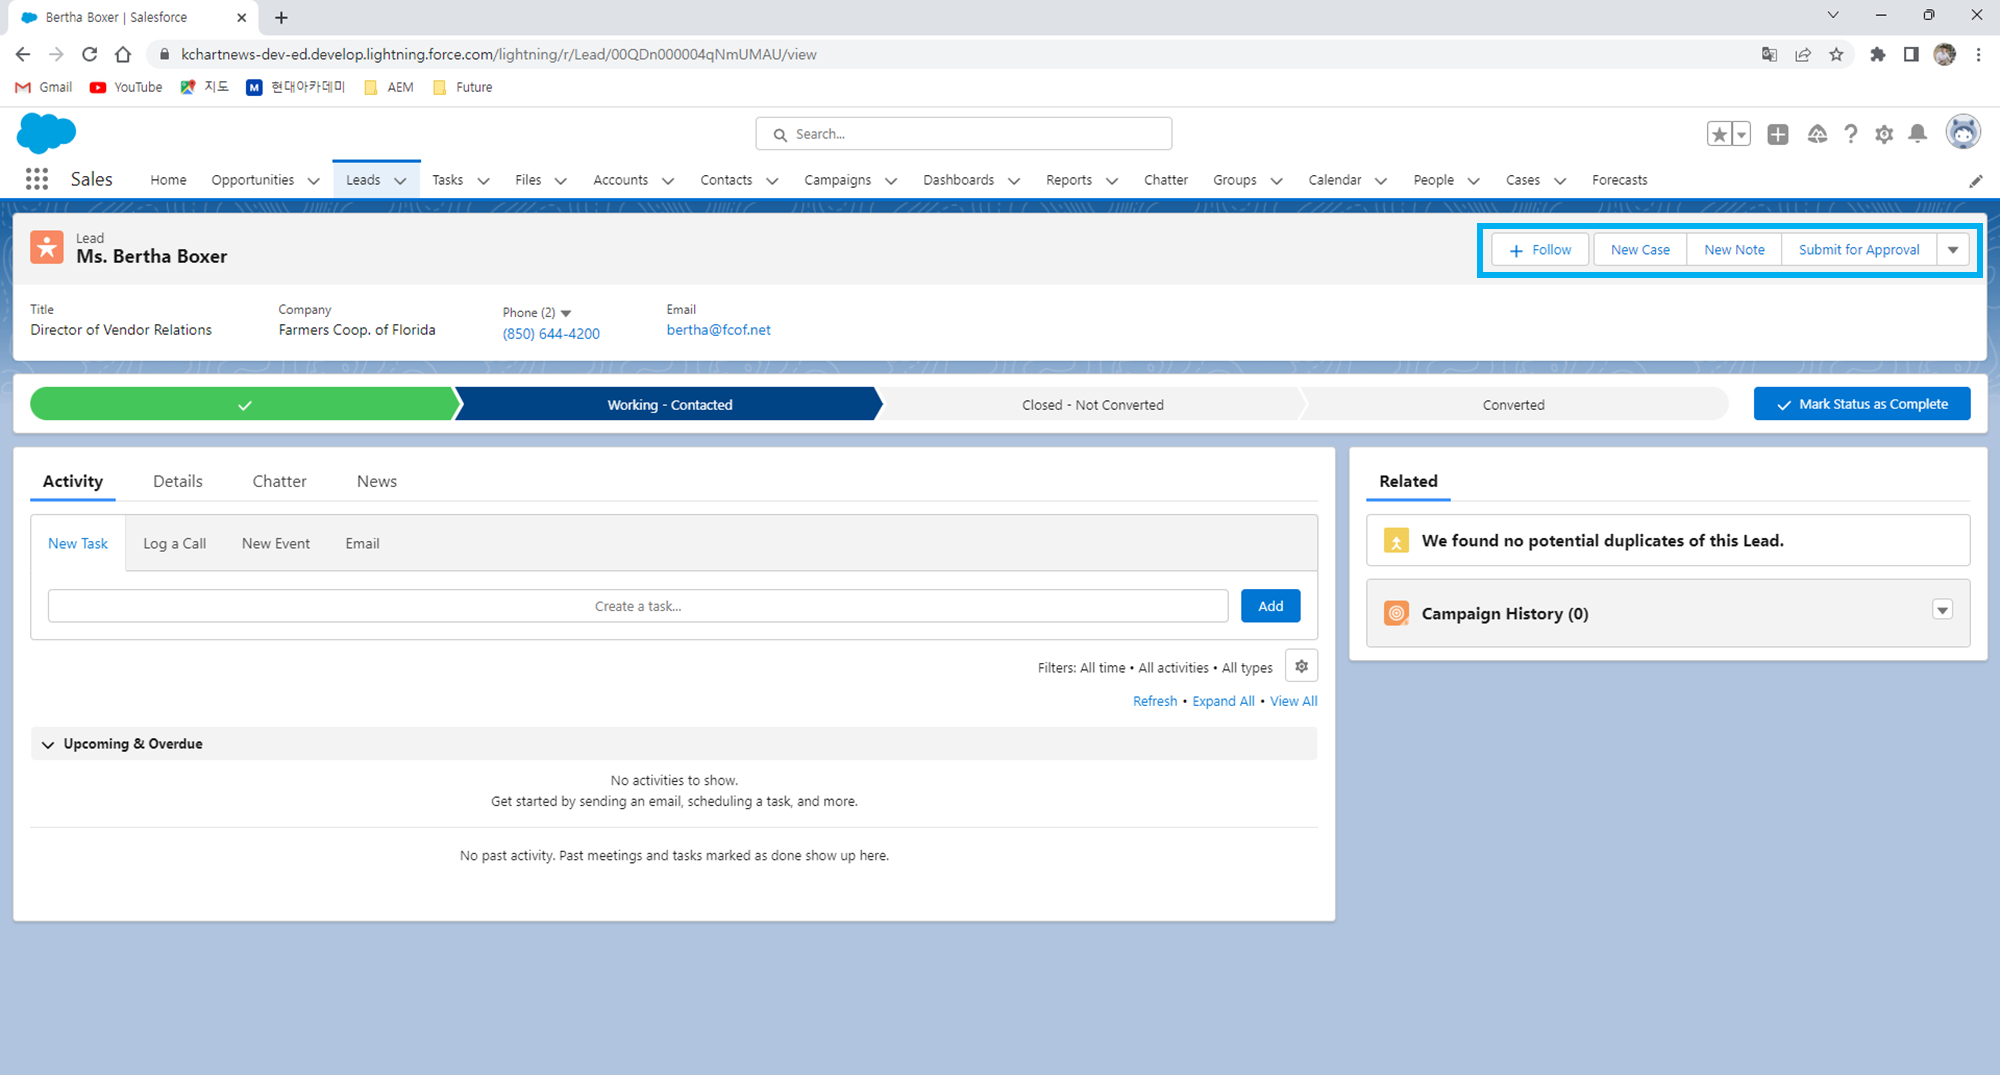This screenshot has height=1075, width=2000.
Task: Open Salesforce Help question mark
Action: point(1851,134)
